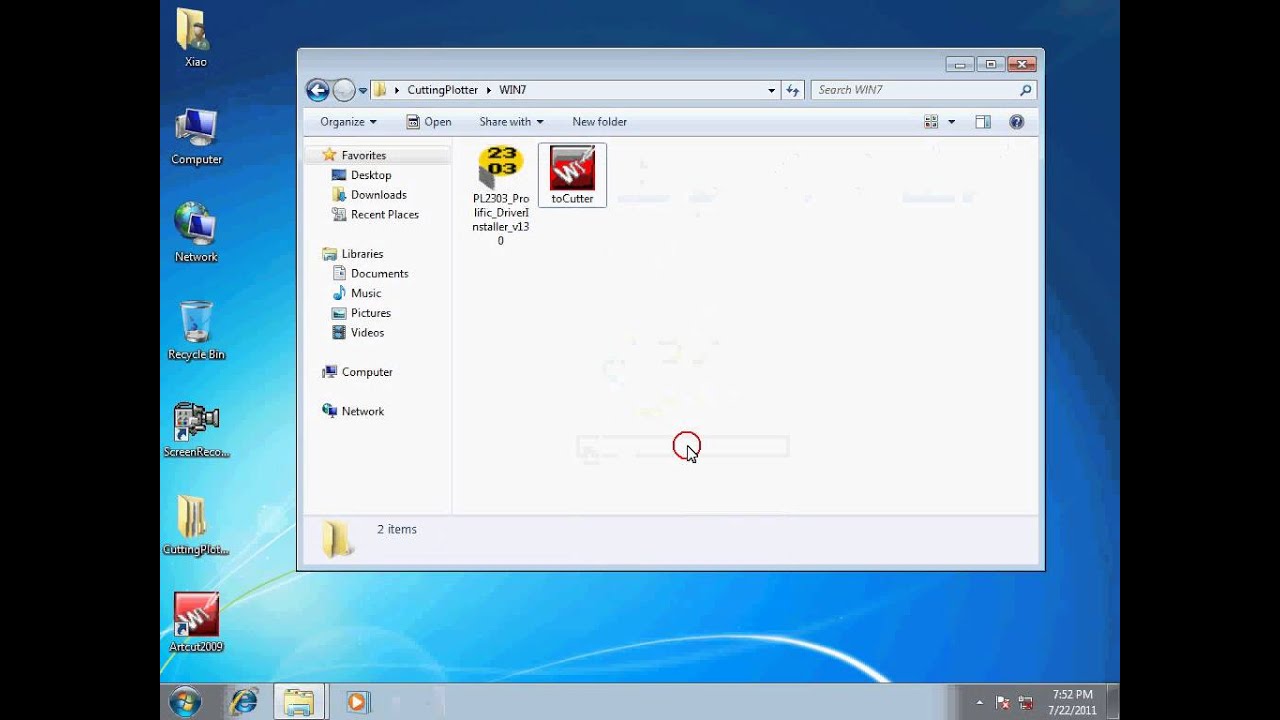Viewport: 1280px width, 720px height.
Task: Click the Open toolbar button
Action: [429, 122]
